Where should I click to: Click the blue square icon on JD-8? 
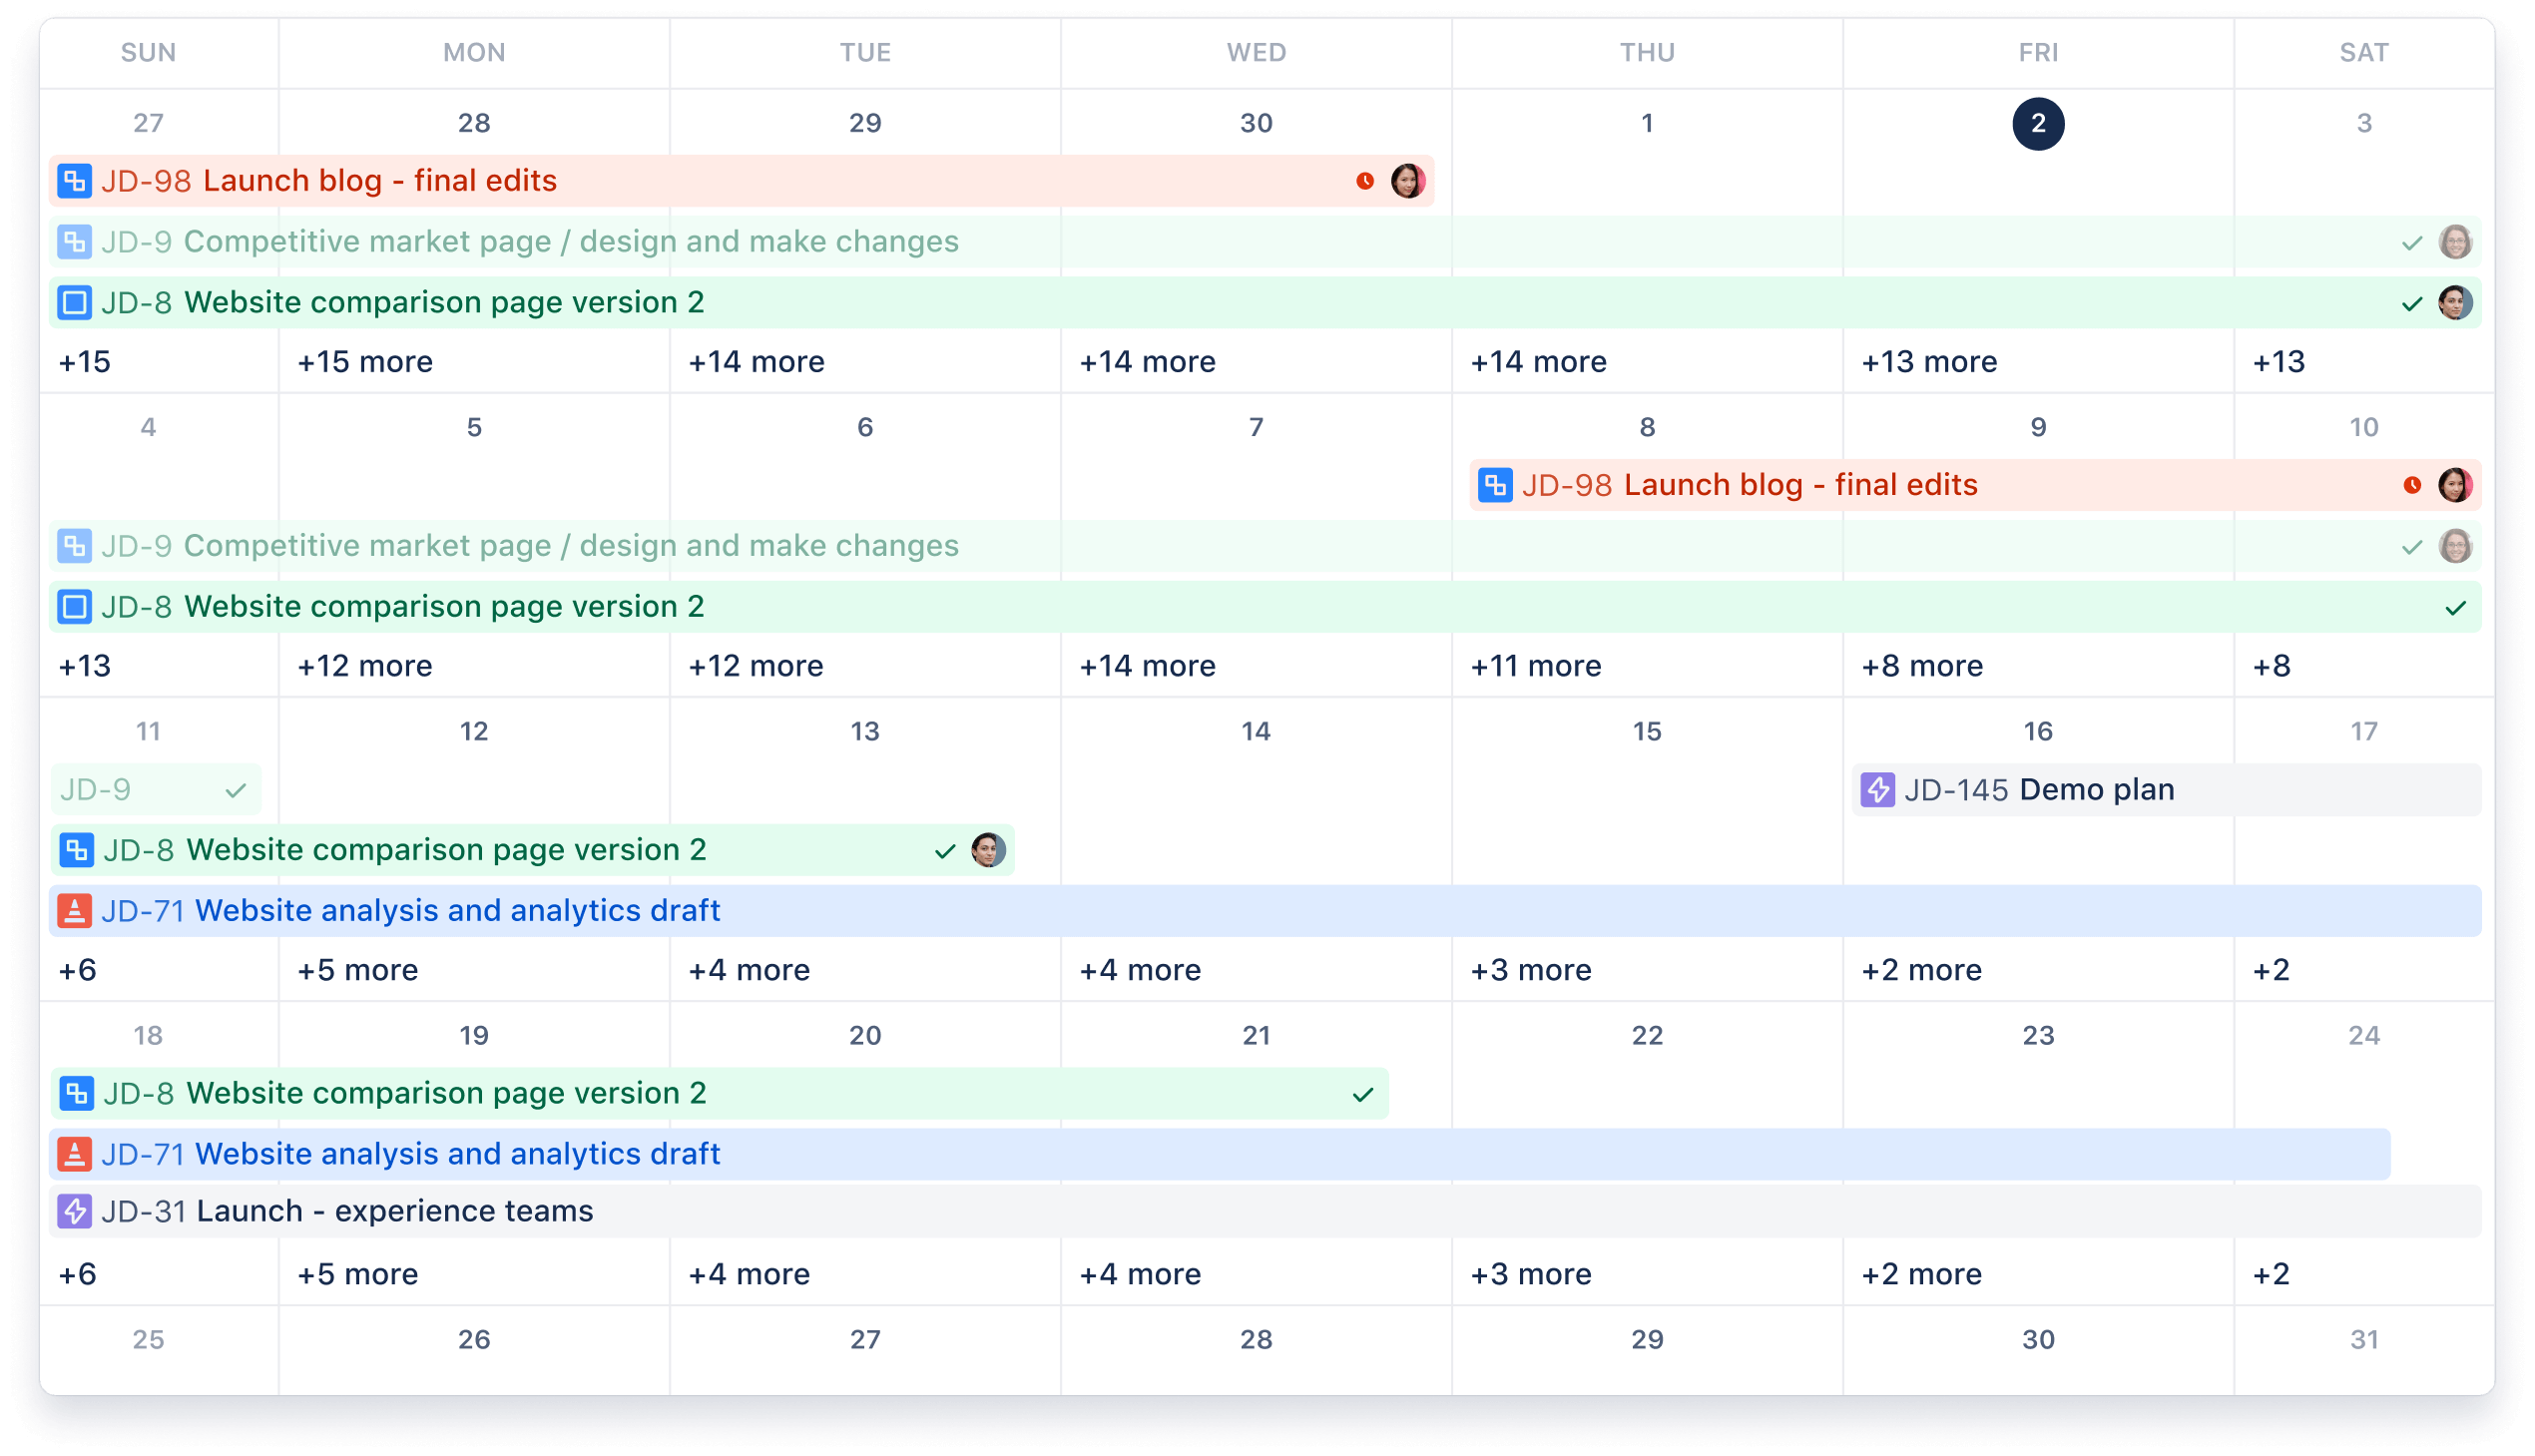click(75, 301)
